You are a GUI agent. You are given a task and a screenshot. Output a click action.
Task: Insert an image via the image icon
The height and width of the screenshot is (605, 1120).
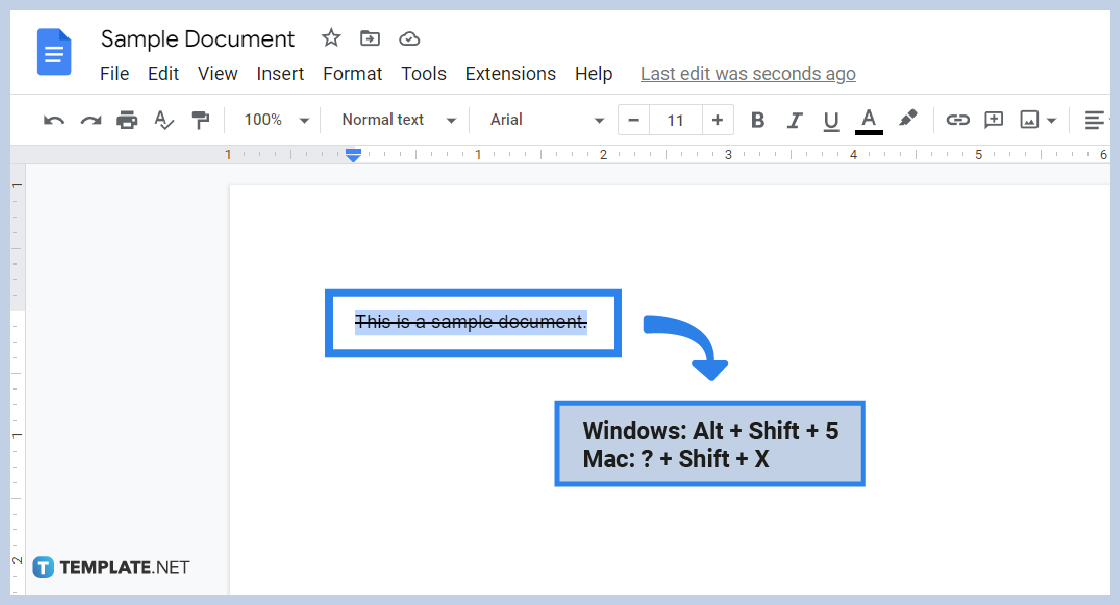1032,119
